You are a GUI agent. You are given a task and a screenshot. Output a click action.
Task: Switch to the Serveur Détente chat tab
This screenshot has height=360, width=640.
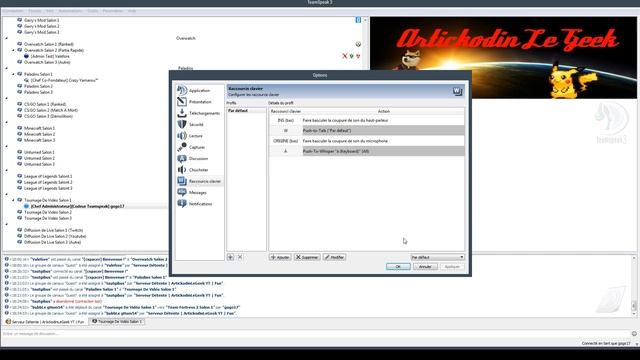[x=45, y=322]
